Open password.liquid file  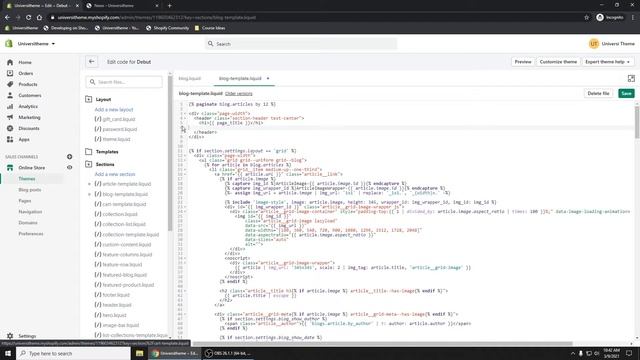pyautogui.click(x=120, y=129)
